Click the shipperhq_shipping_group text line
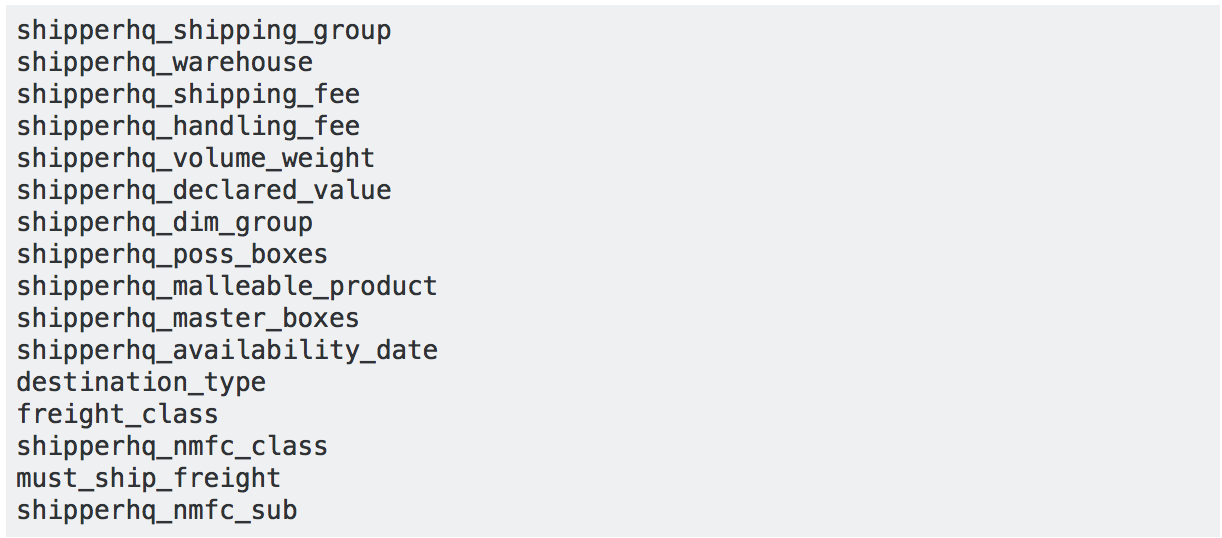This screenshot has width=1222, height=538. coord(204,31)
